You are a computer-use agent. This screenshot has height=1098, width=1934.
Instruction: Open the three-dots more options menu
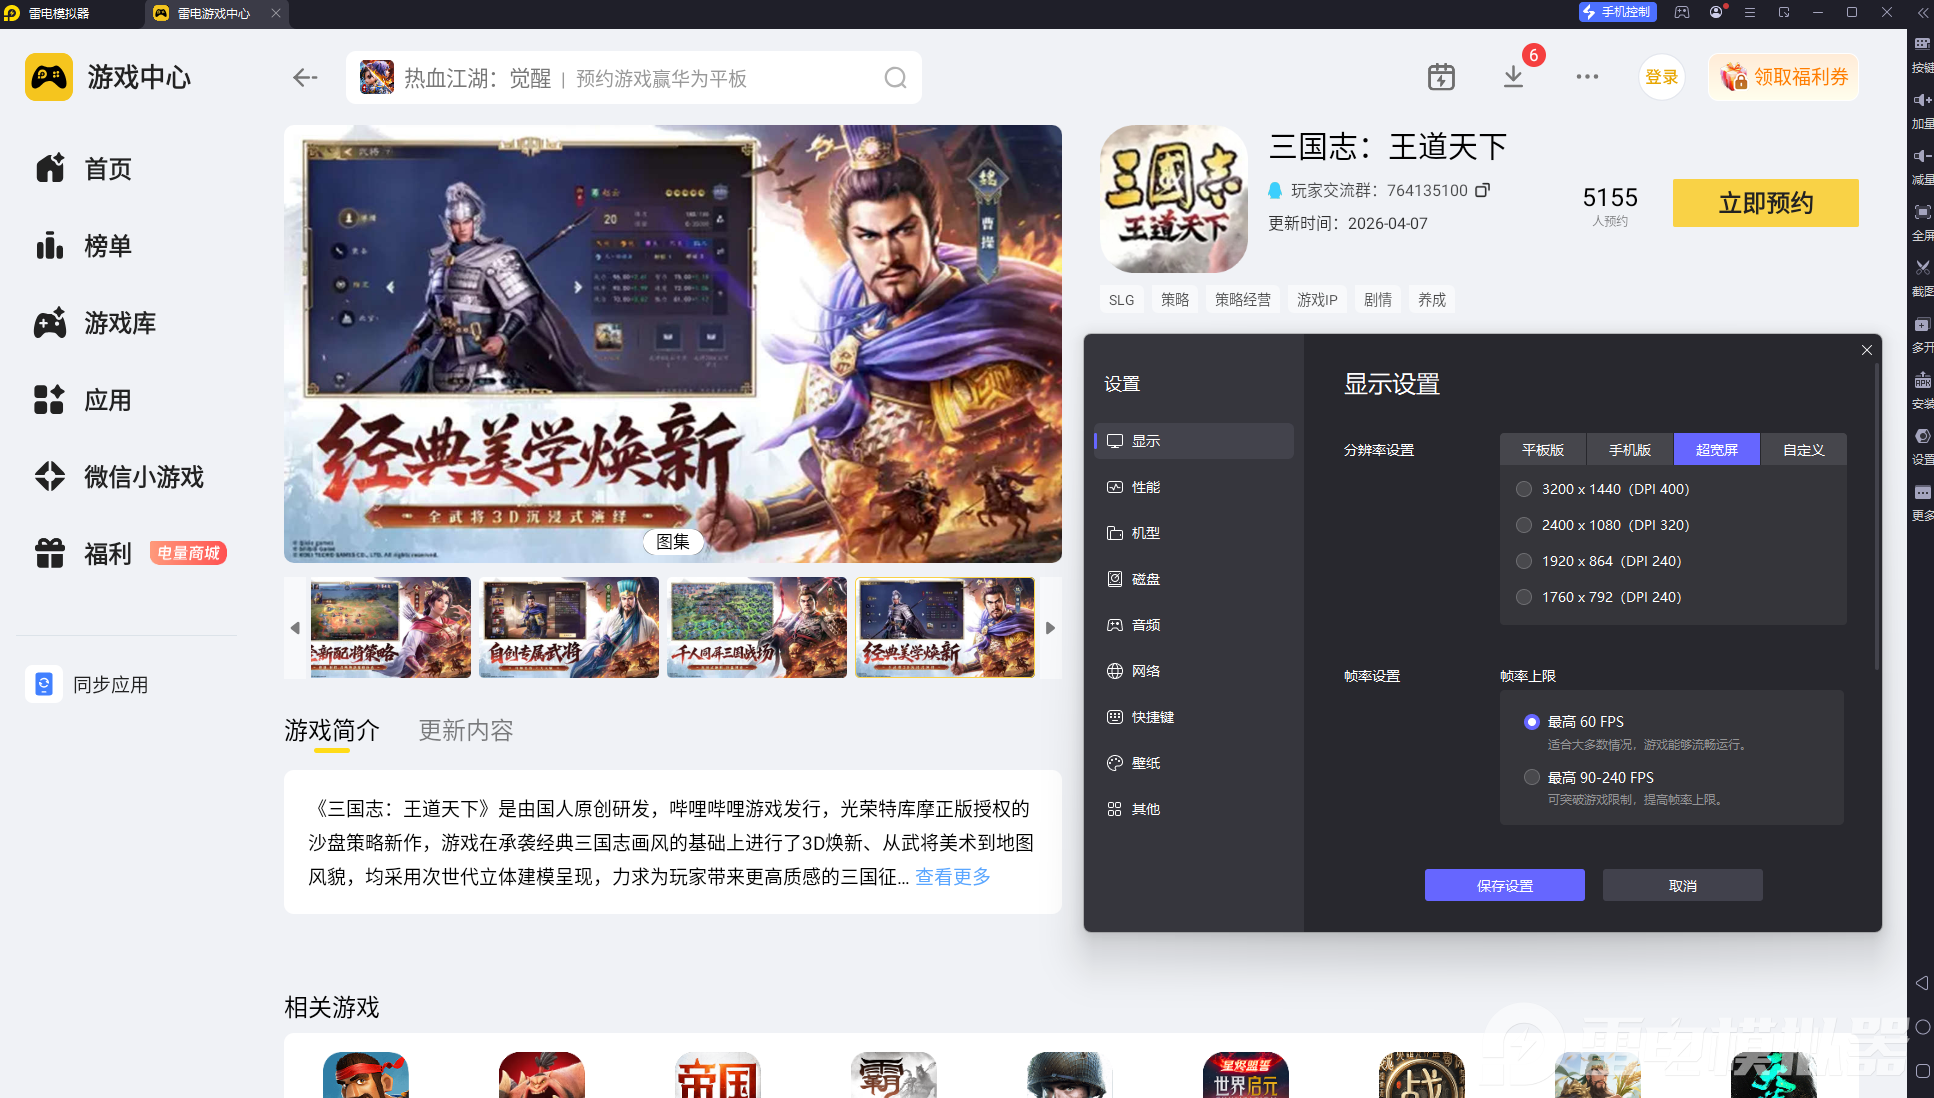pyautogui.click(x=1587, y=77)
